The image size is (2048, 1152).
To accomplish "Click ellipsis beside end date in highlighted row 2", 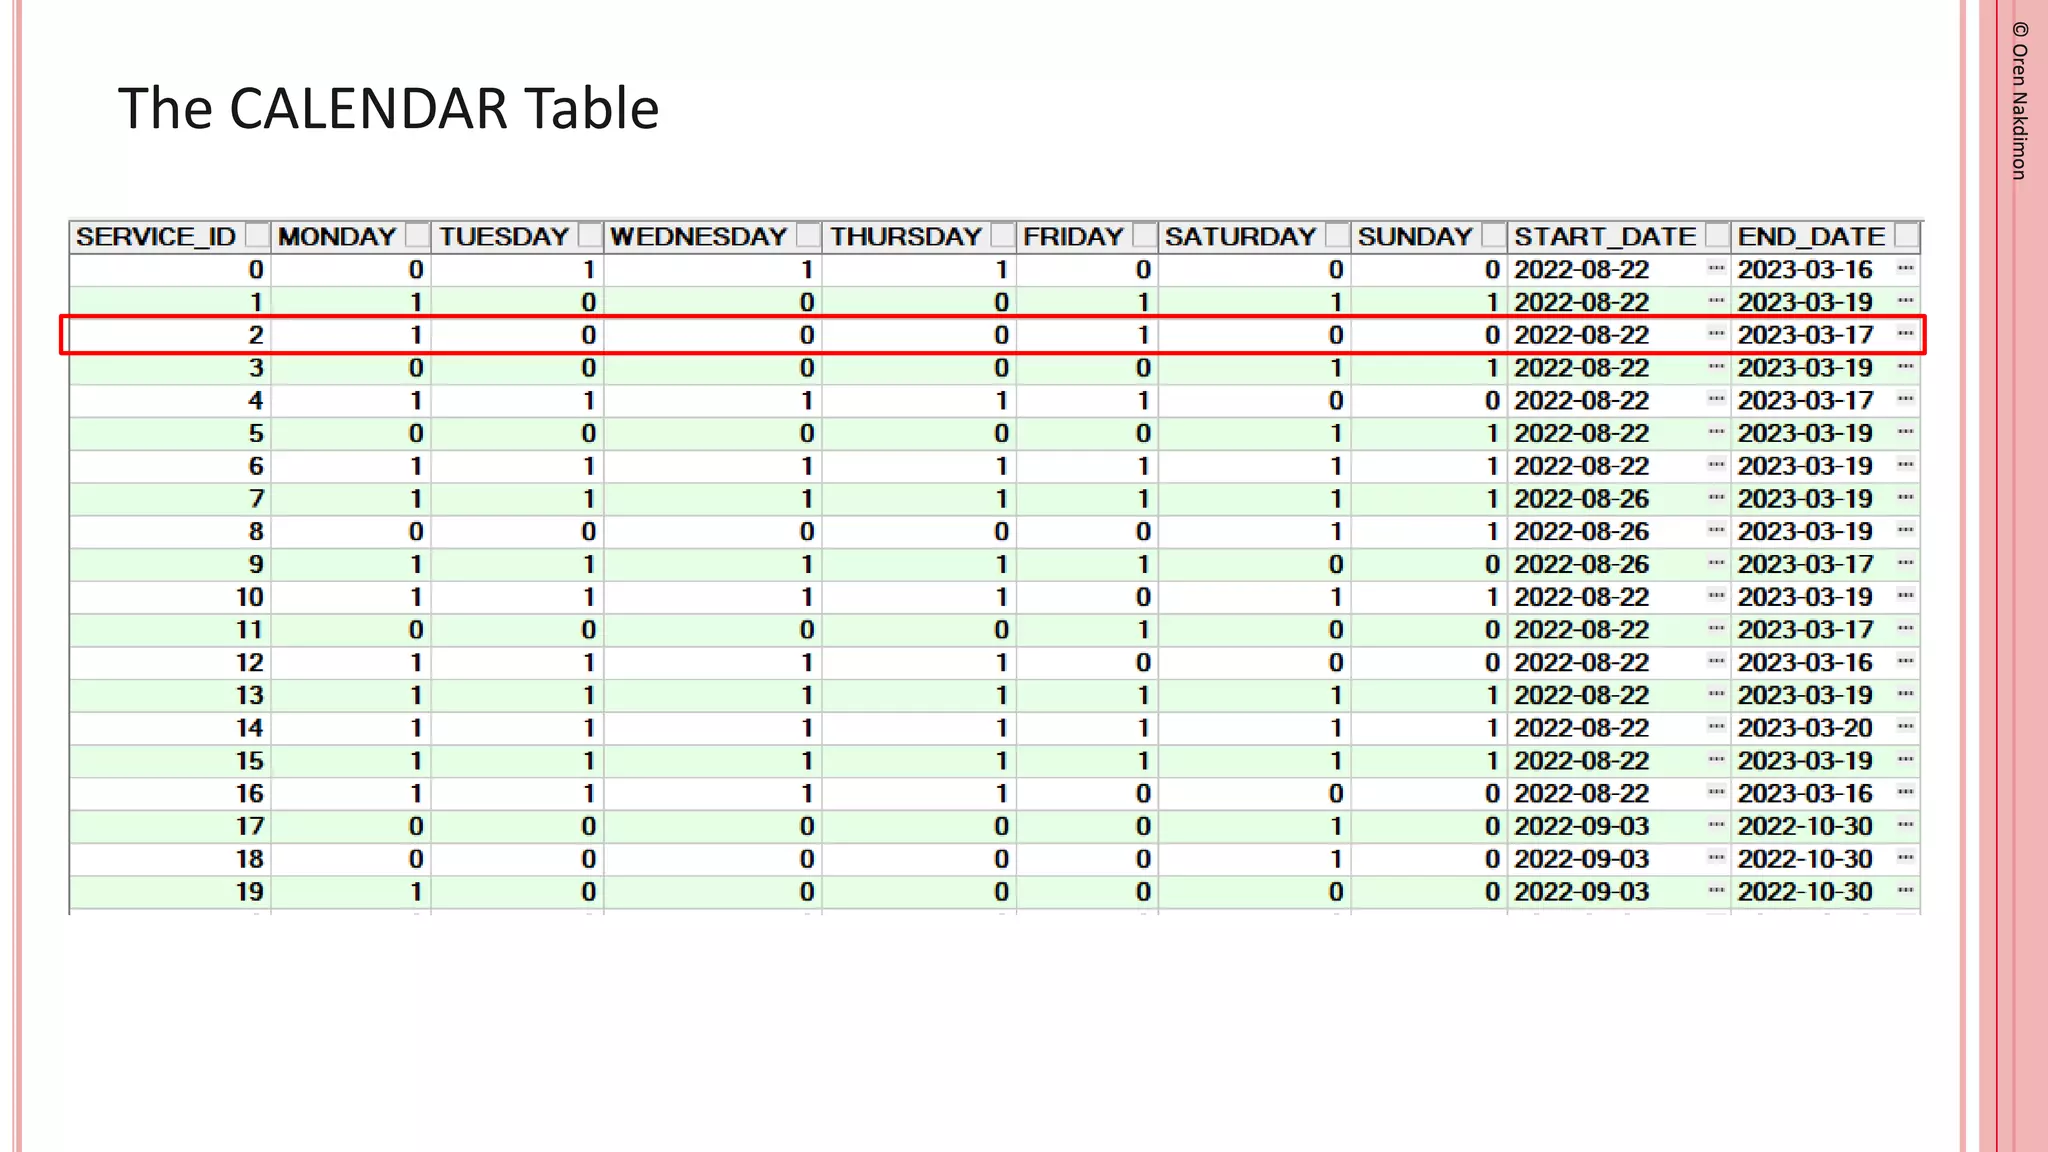I will point(1905,333).
